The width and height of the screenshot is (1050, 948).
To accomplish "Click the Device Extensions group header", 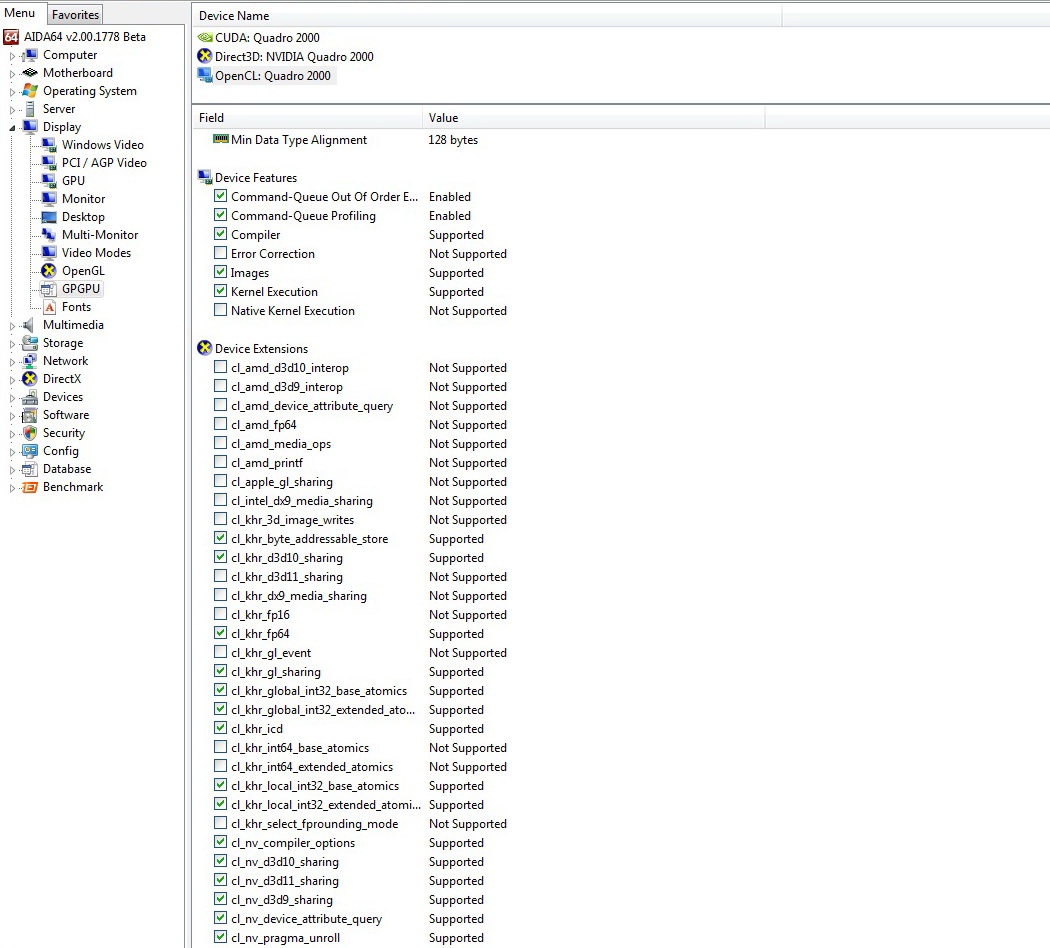I will coord(261,349).
